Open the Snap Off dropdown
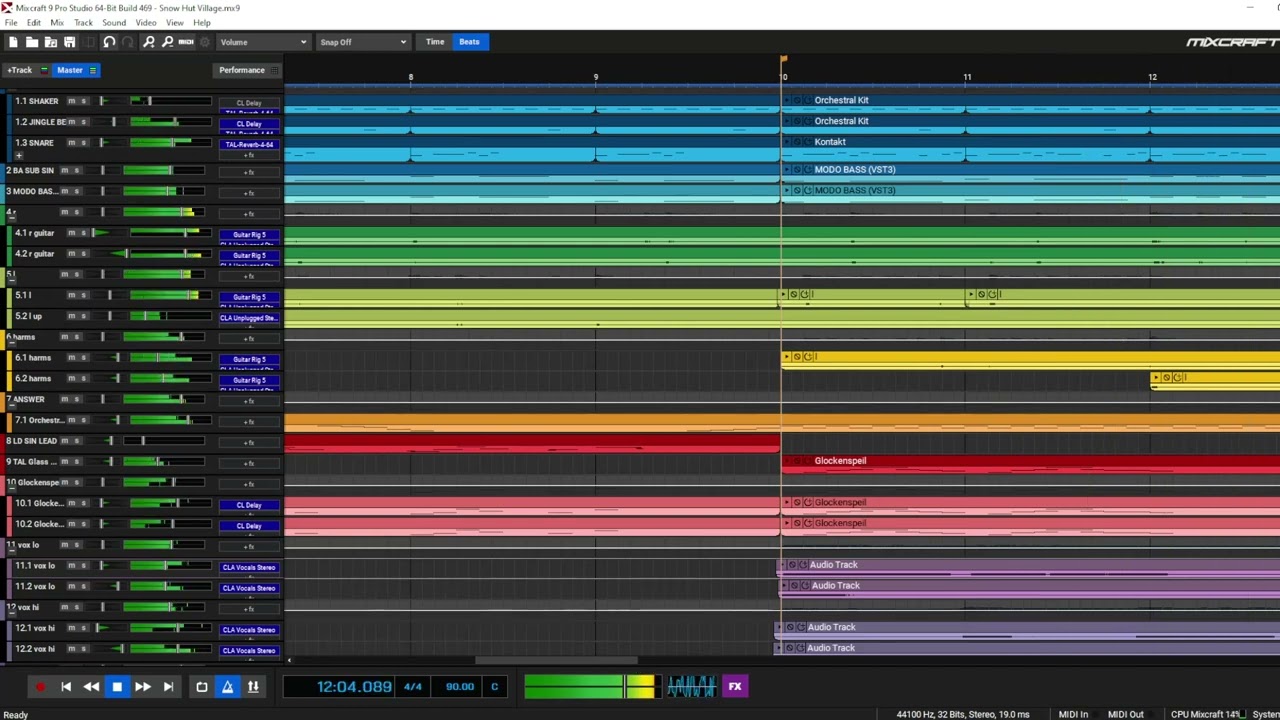The width and height of the screenshot is (1280, 720). (x=362, y=42)
